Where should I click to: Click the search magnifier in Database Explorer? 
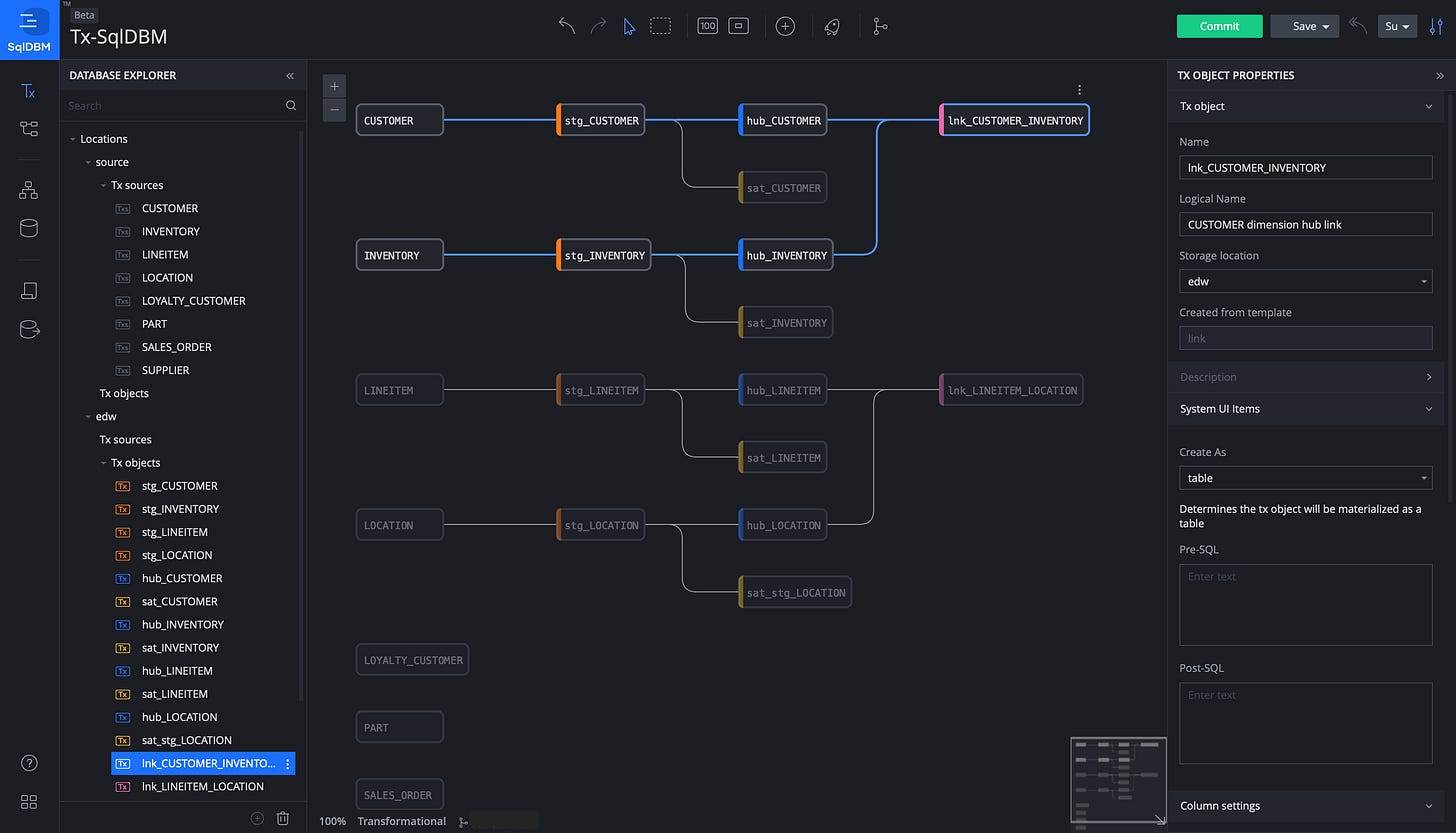tap(291, 106)
